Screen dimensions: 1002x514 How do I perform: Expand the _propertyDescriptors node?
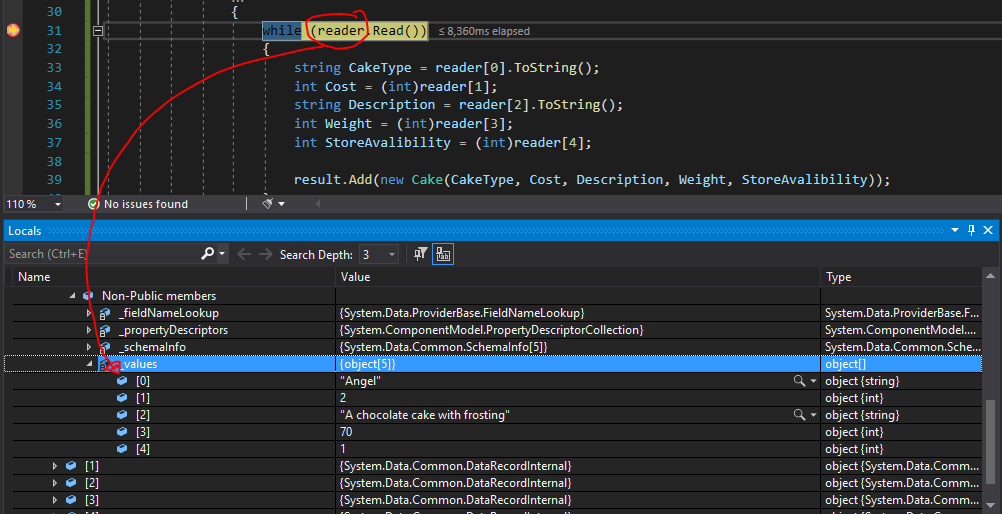(89, 330)
